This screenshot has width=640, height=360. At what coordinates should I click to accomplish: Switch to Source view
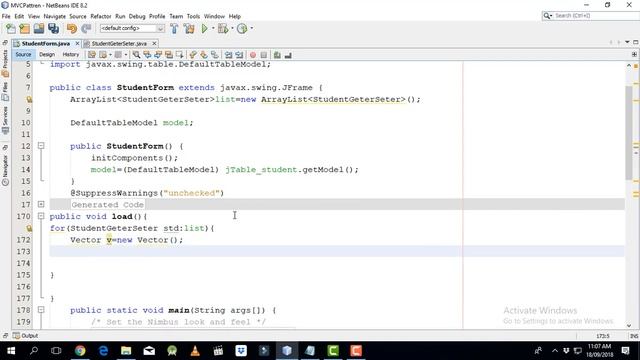23,54
